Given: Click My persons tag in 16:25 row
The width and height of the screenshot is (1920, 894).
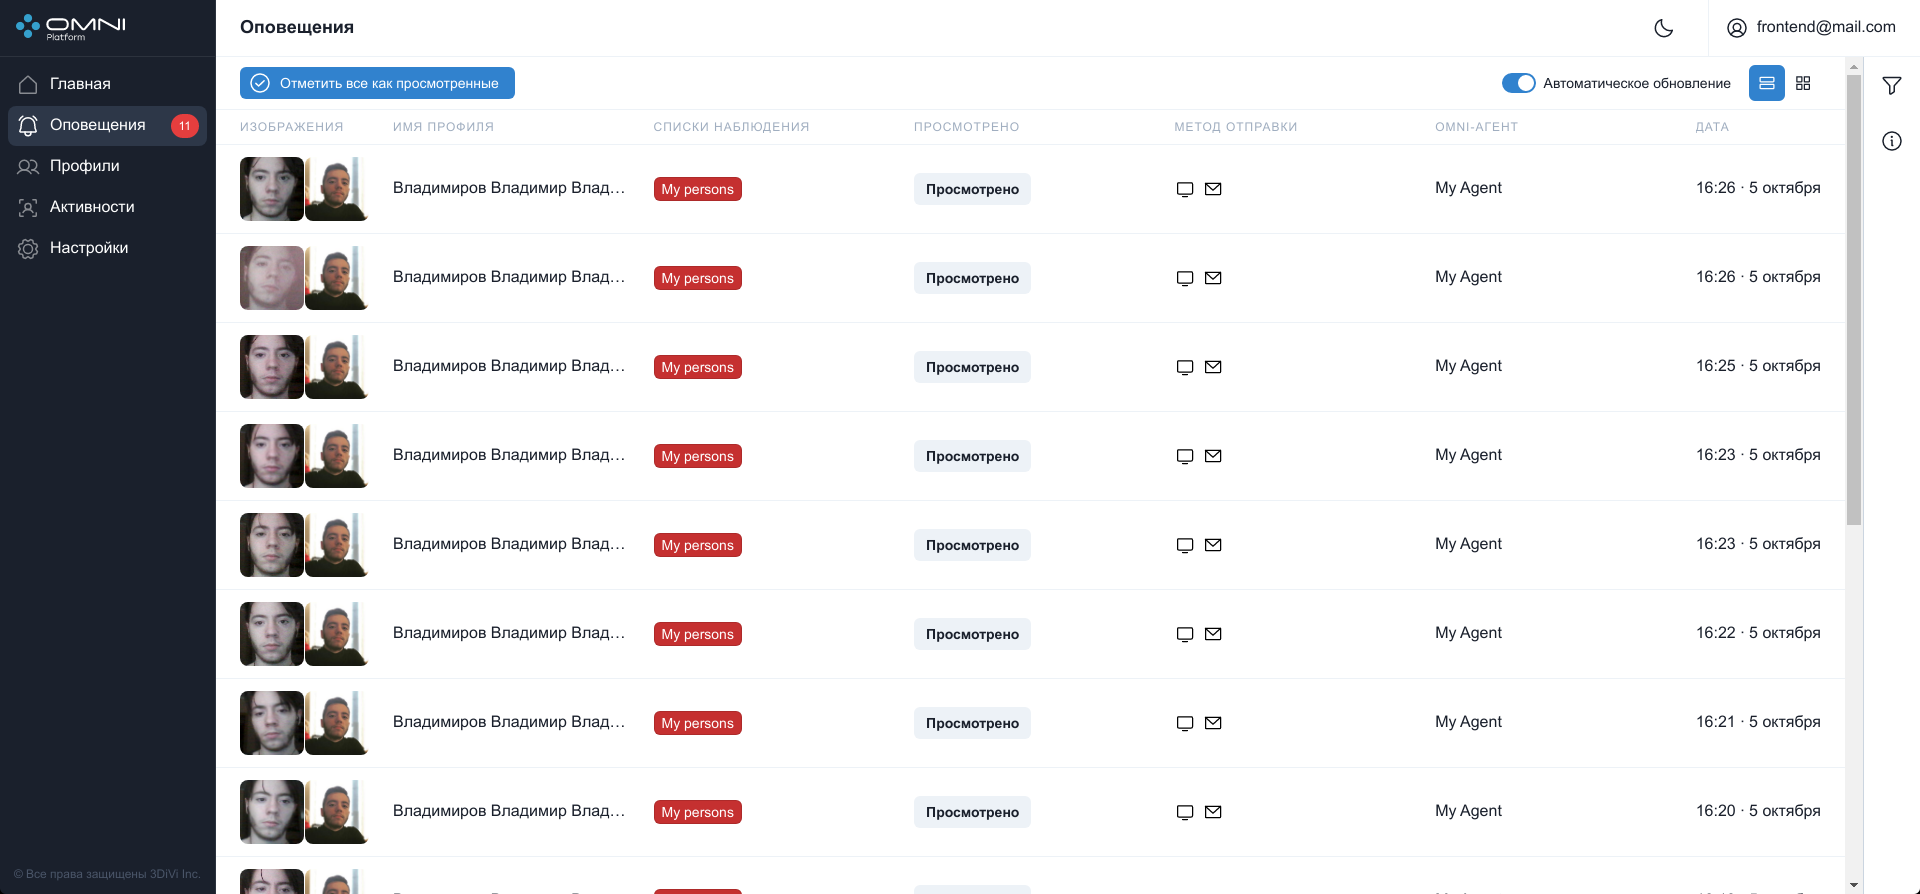Looking at the screenshot, I should click(x=698, y=367).
